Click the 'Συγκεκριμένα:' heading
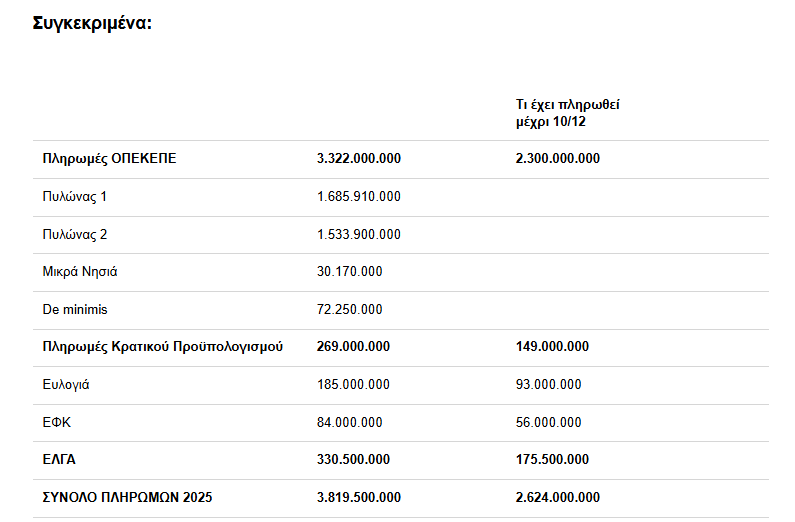Viewport: 795px width, 522px height. coord(92,23)
